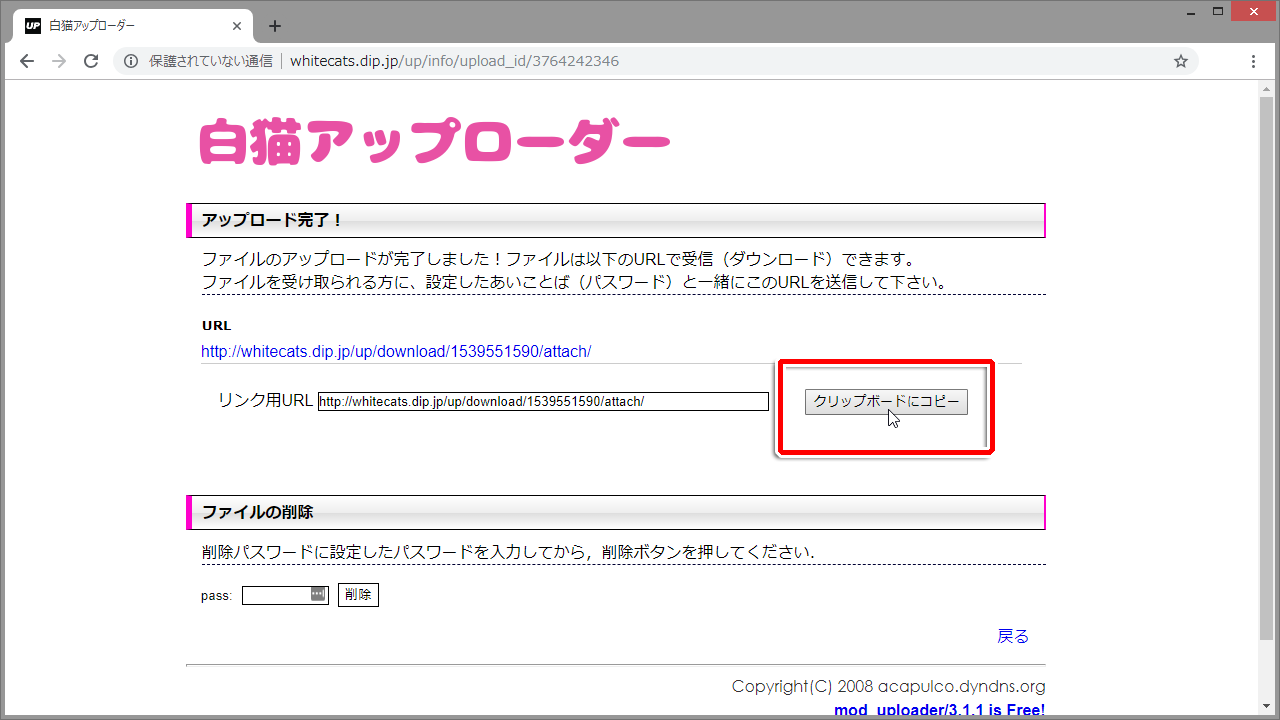
Task: Click the forward navigation arrow
Action: coord(58,61)
